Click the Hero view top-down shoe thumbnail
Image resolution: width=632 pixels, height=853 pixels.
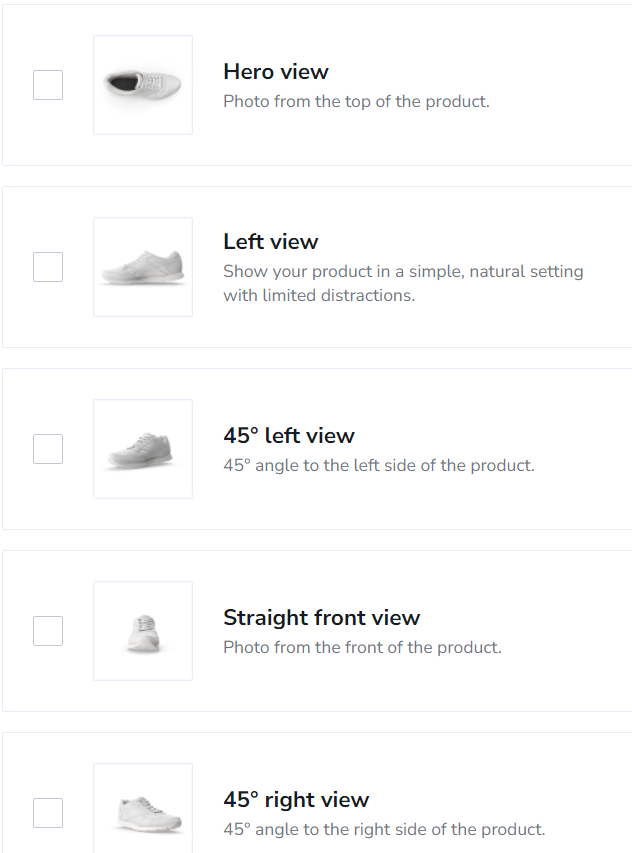[x=143, y=85]
